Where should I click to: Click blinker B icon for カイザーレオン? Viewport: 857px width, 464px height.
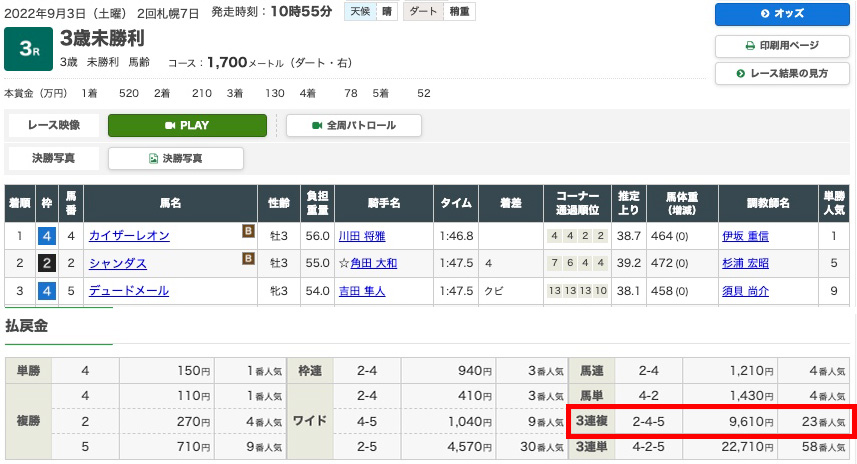(x=248, y=231)
